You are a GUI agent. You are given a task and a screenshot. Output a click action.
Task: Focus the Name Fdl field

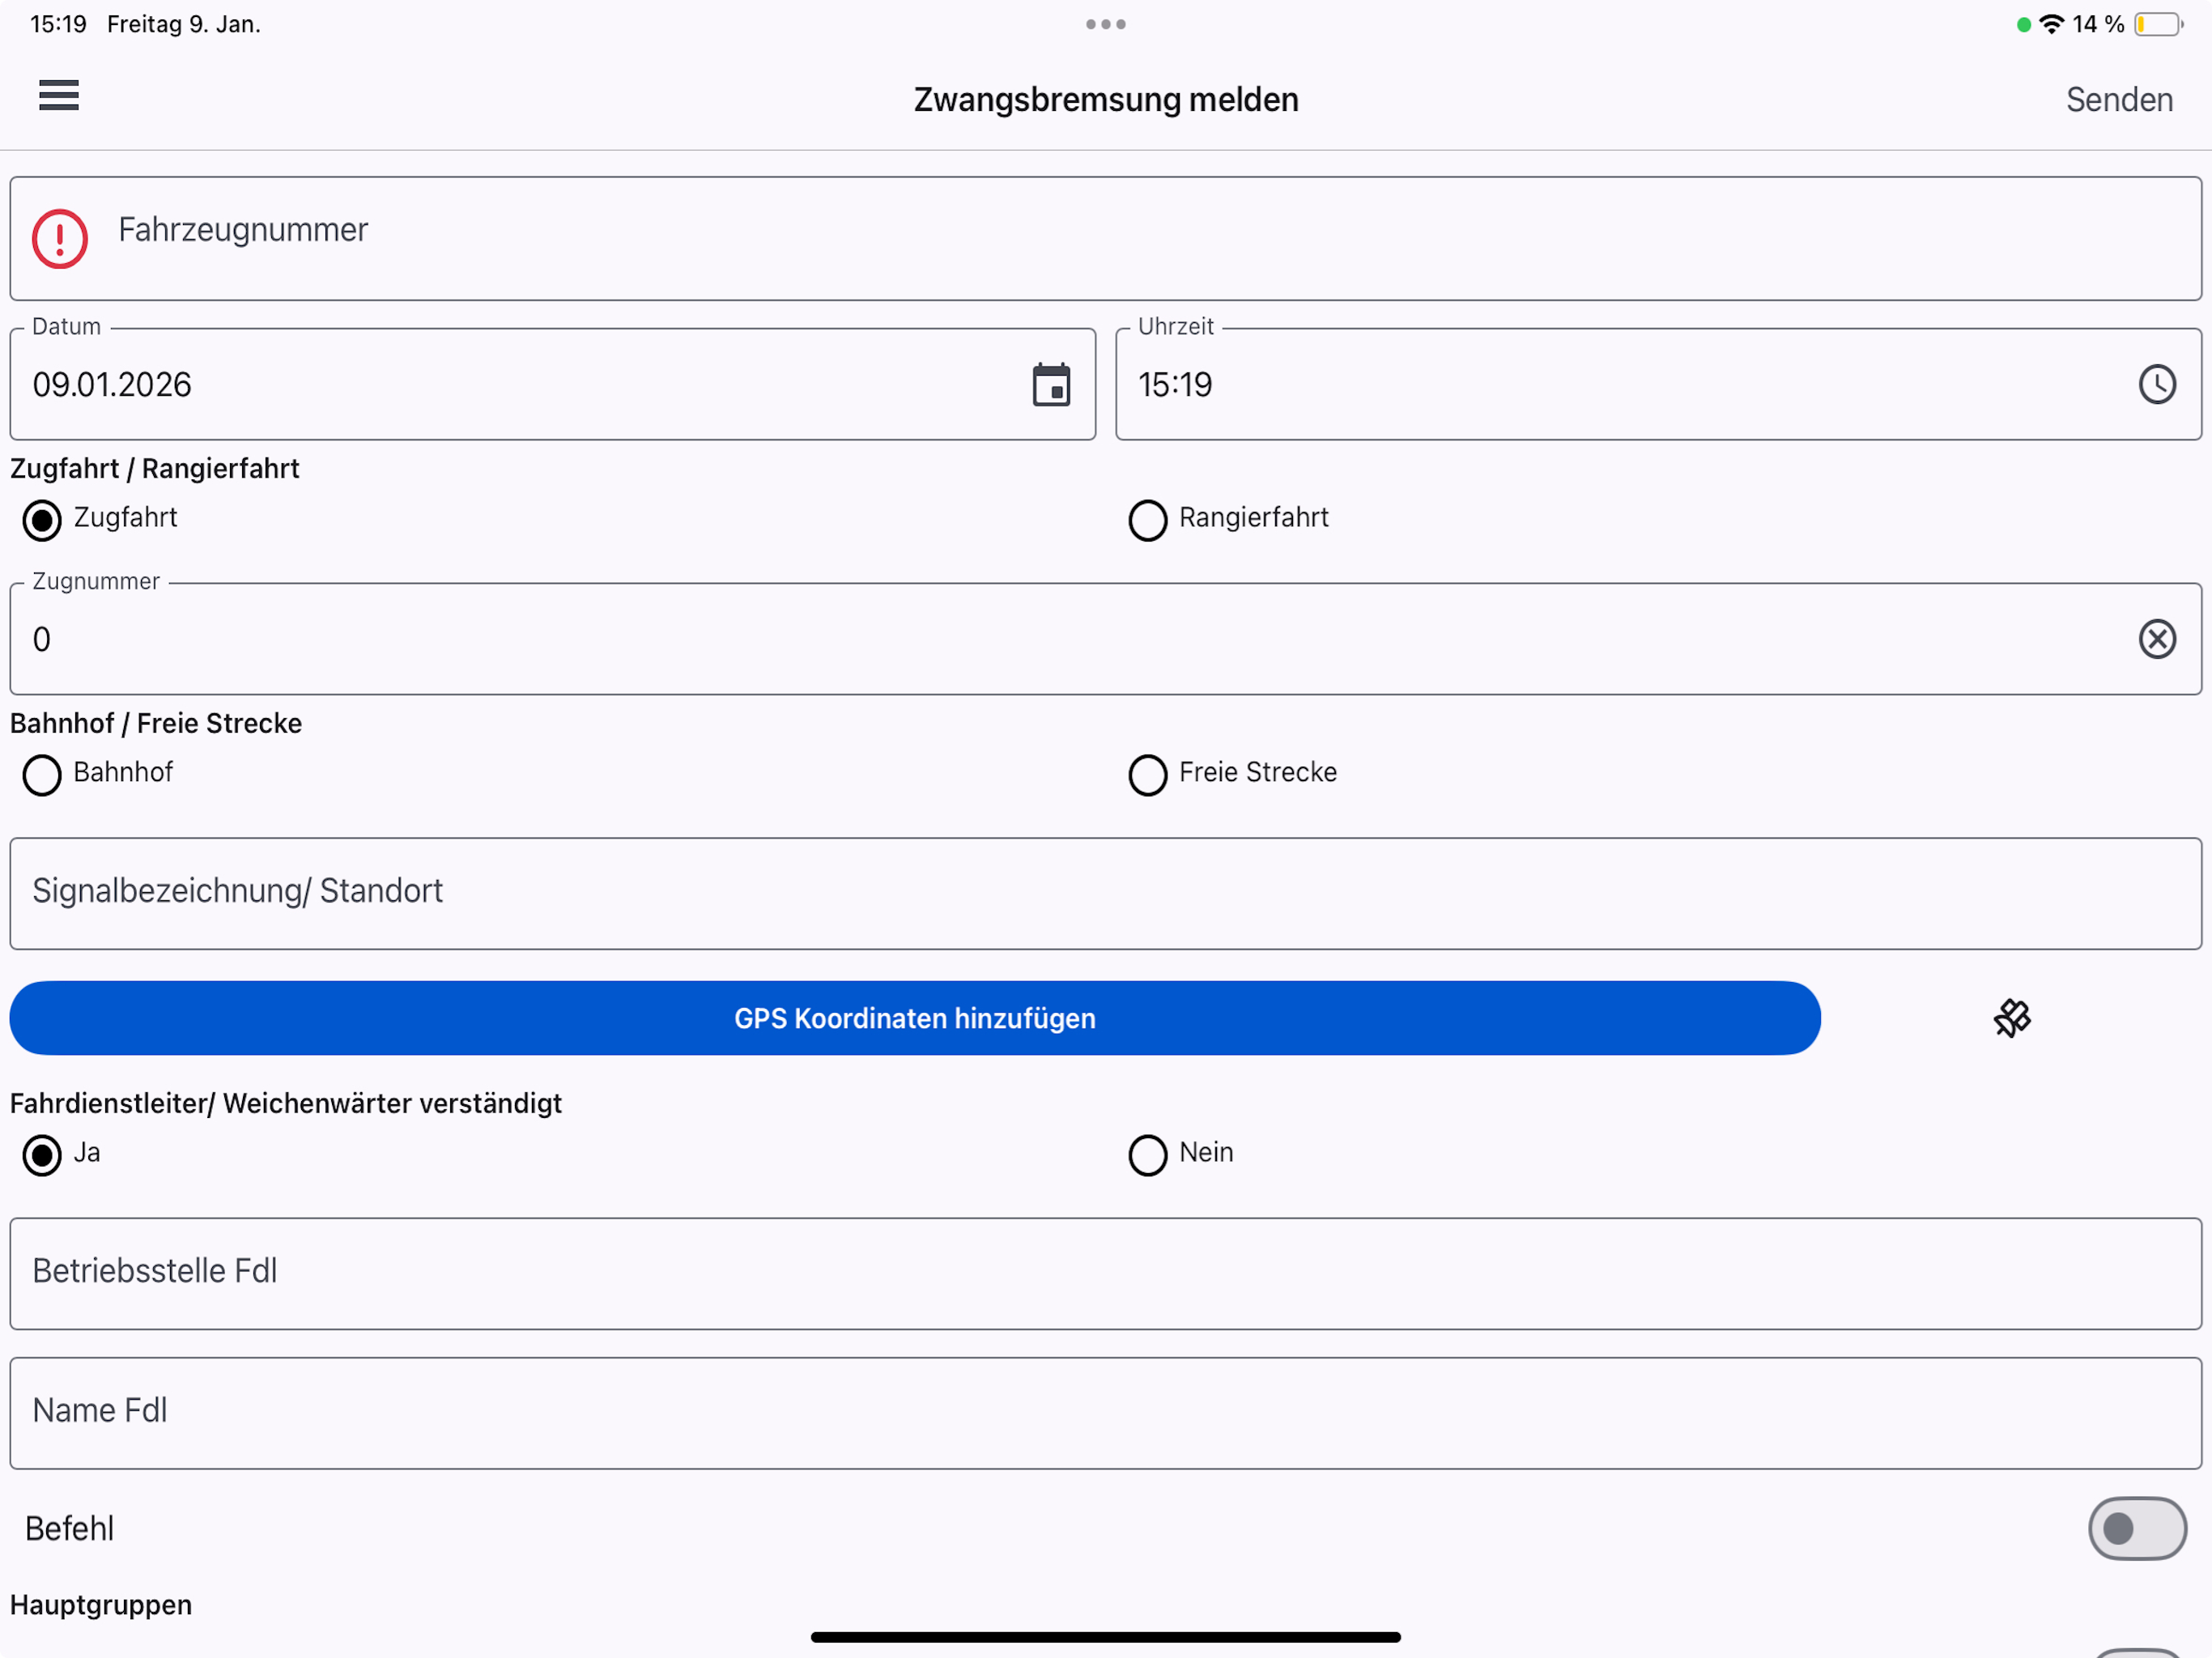point(1106,1413)
